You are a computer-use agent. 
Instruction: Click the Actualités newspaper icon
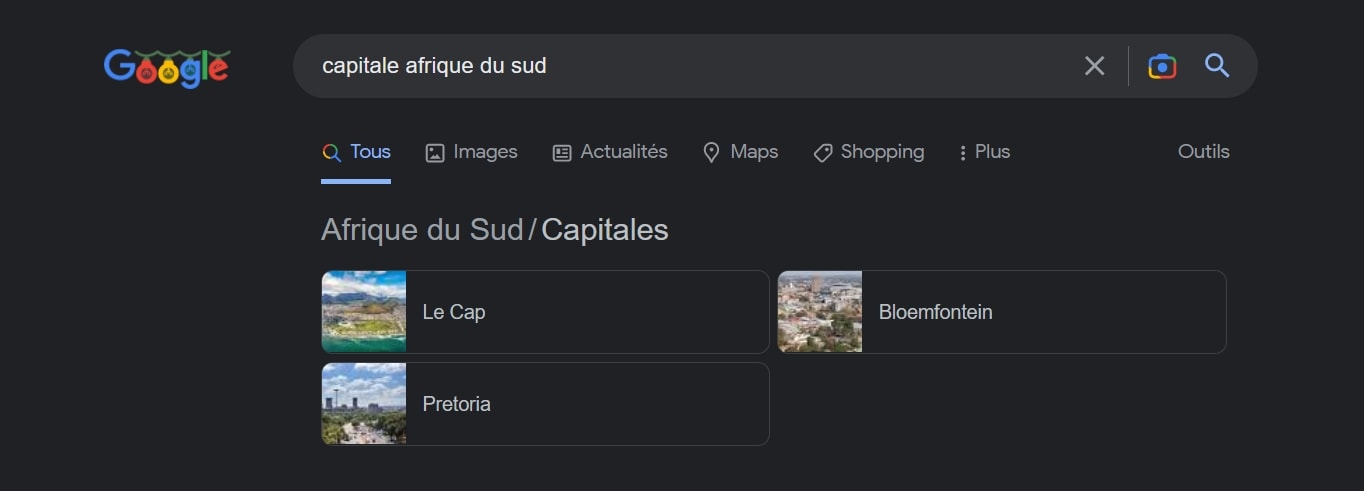click(x=562, y=153)
